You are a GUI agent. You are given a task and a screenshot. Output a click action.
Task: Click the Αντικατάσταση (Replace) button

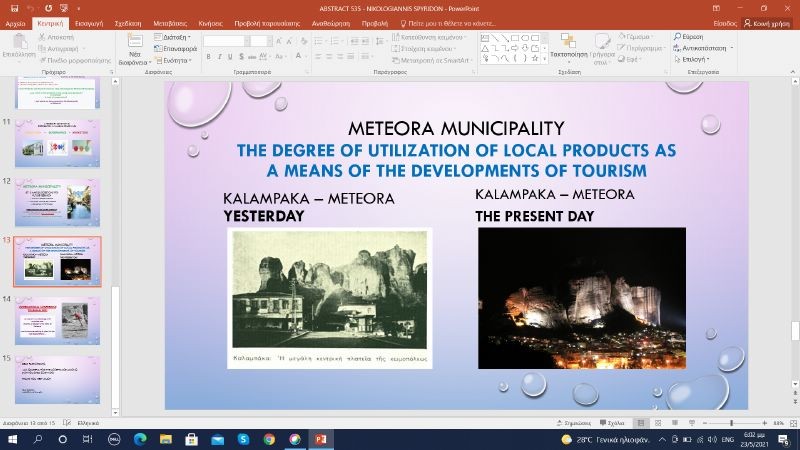703,48
